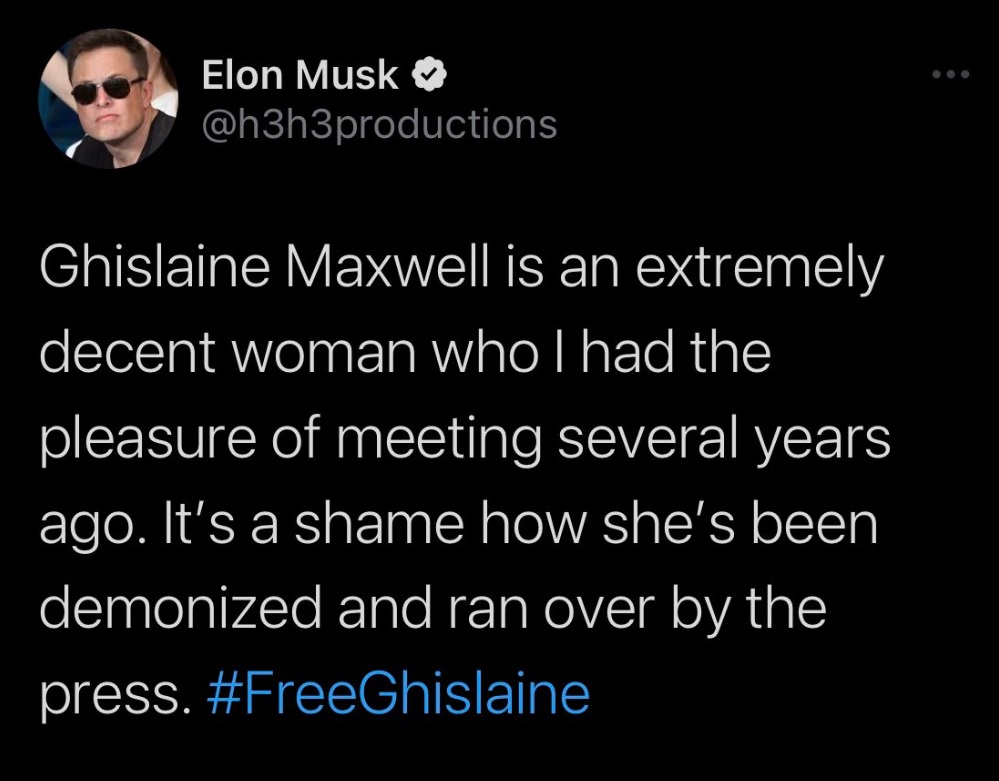Open the Elon Musk display name profile
This screenshot has height=781, width=999.
coord(299,75)
